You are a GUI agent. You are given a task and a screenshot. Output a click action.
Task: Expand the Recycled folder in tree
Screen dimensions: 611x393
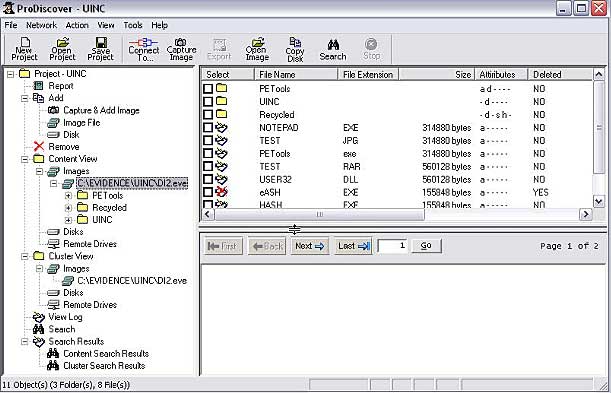69,208
